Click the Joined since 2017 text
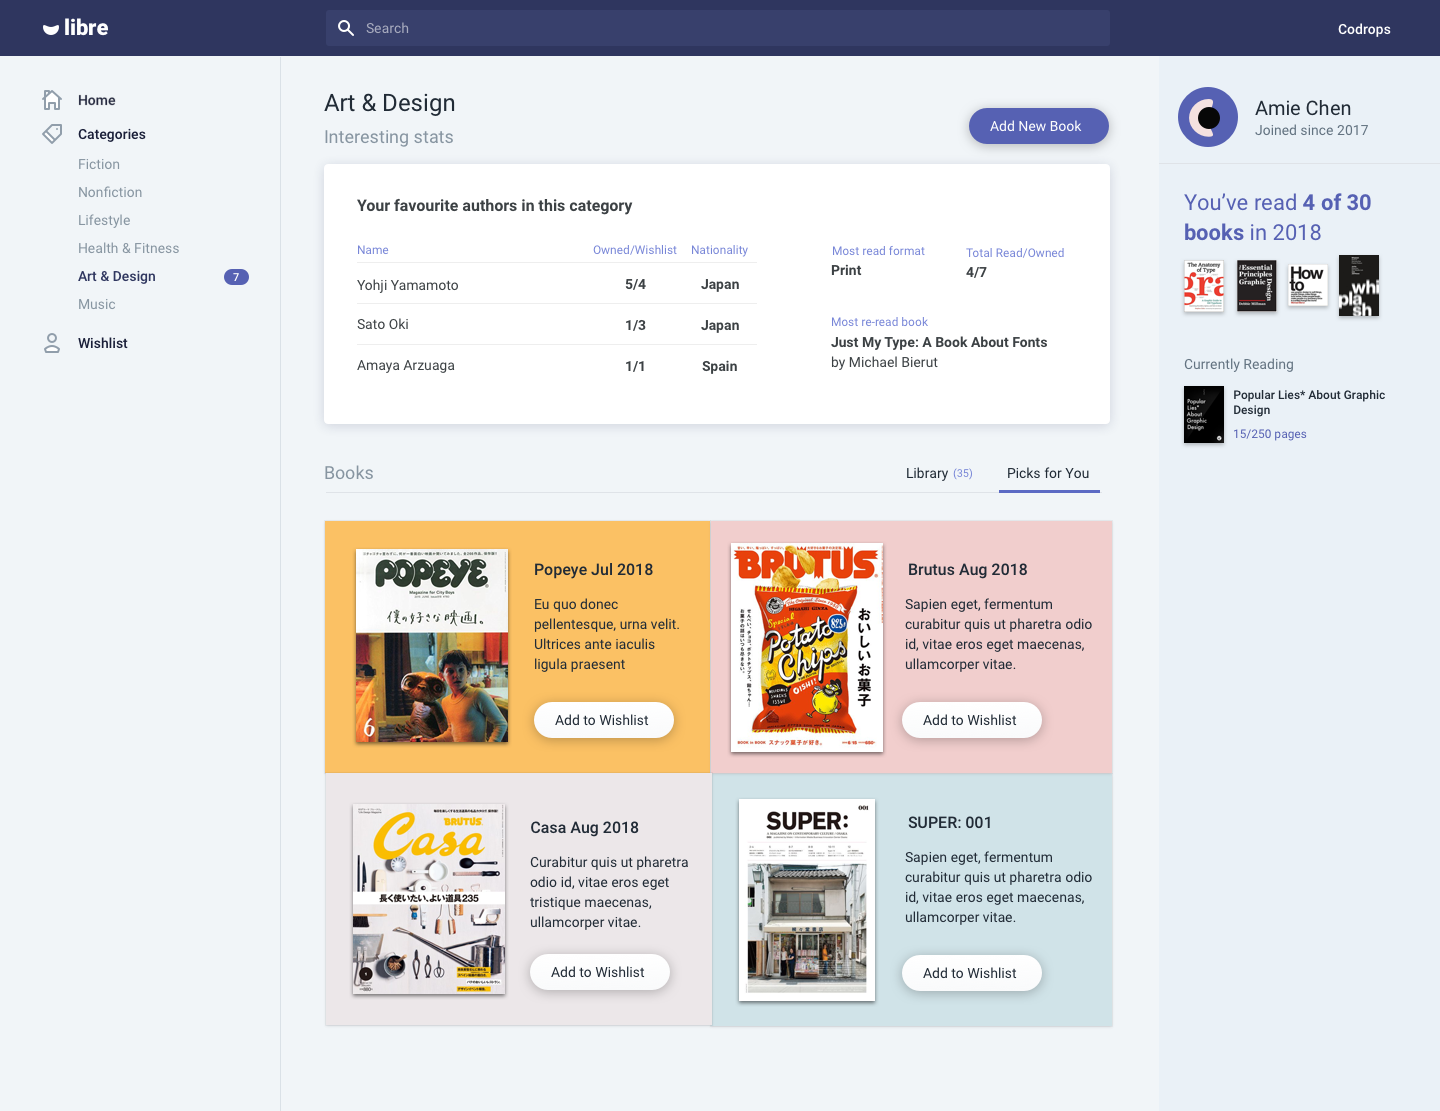Screen dimensions: 1440x1111 (1311, 130)
